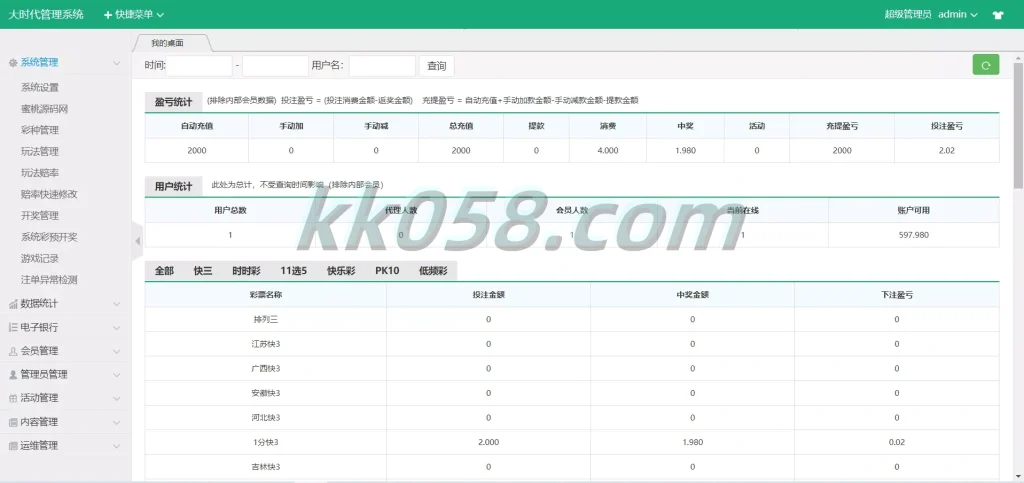Screen dimensions: 1024x483
Task: Open 系统彩预开奖 in the sidebar
Action: point(49,237)
